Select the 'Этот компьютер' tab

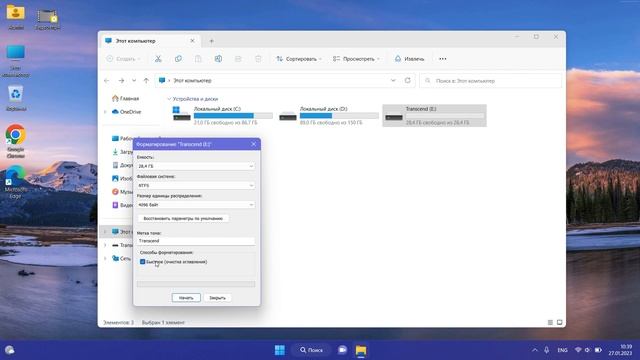click(149, 41)
